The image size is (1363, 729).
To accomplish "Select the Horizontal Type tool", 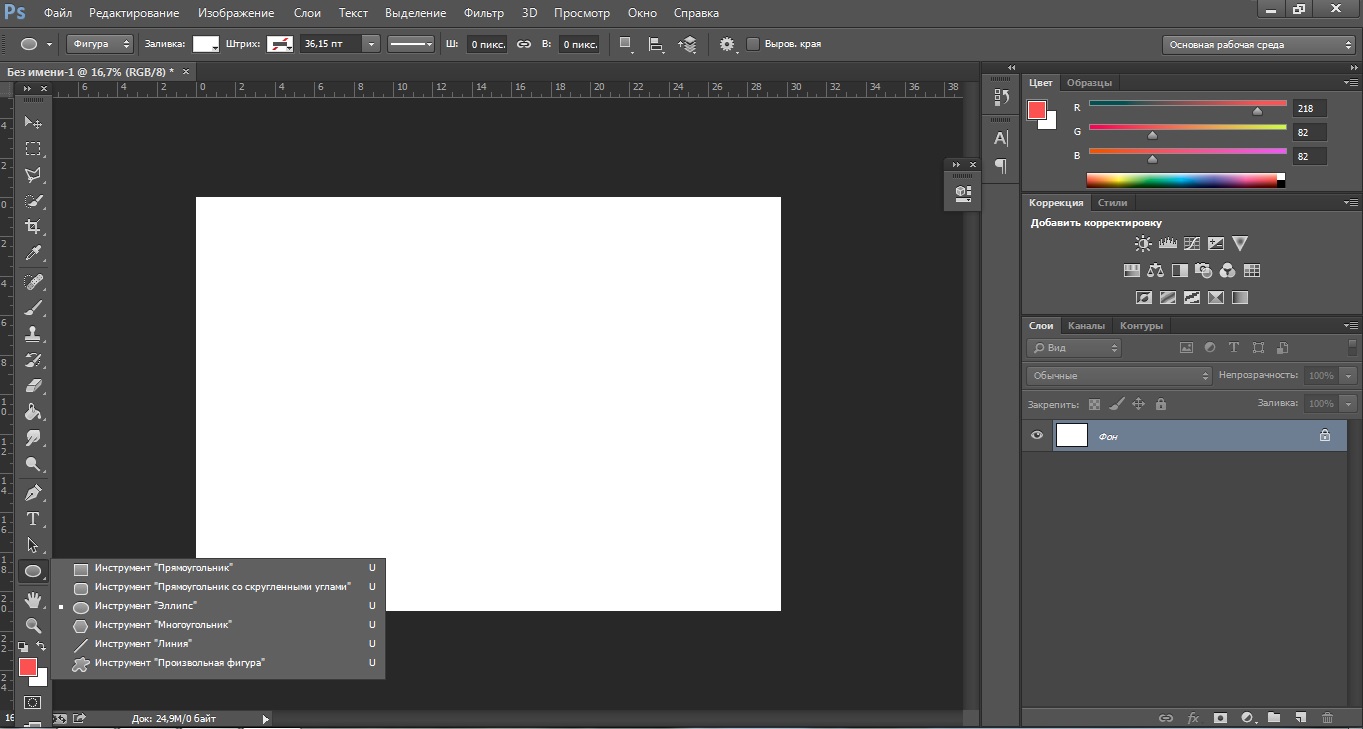I will [33, 519].
